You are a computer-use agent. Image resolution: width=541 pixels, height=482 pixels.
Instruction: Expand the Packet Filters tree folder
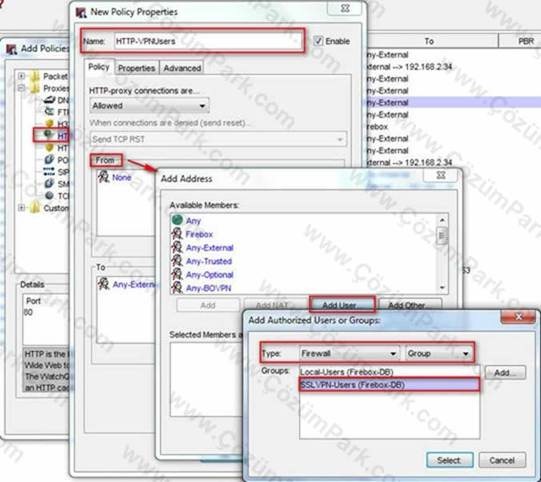click(x=21, y=76)
